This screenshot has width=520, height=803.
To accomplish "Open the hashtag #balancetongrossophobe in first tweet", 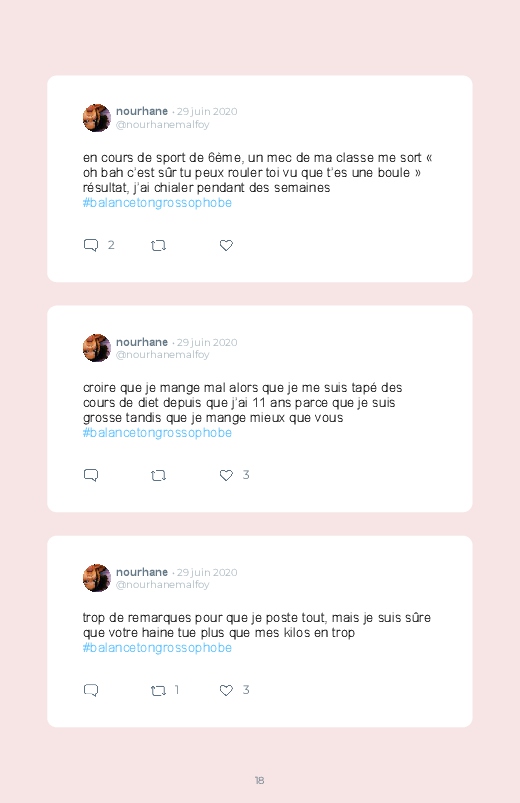I will coord(157,203).
